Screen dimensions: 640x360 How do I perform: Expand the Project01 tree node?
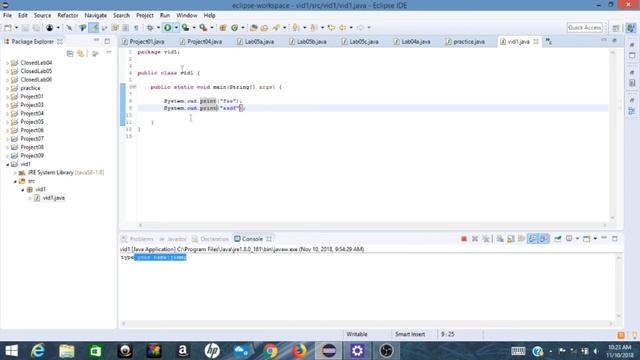pyautogui.click(x=7, y=97)
